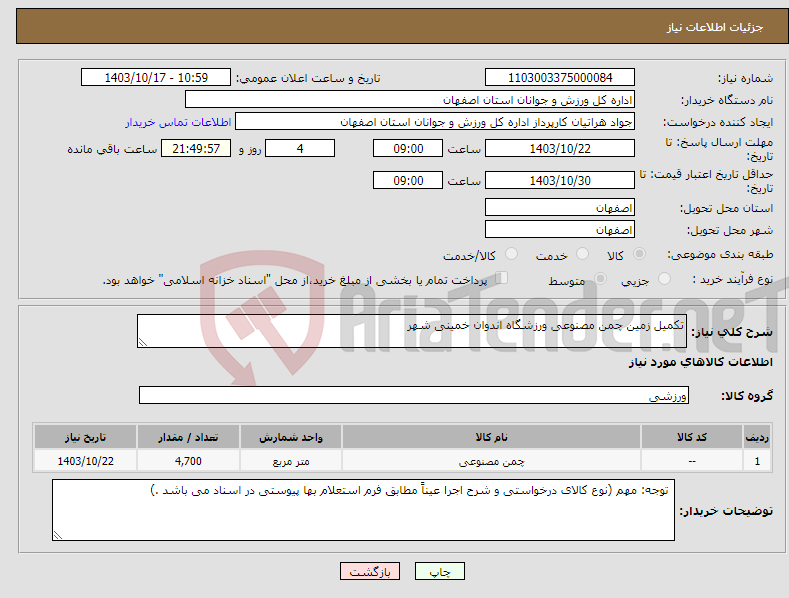Click the نام کالا column header
Image resolution: width=789 pixels, height=598 pixels.
(x=491, y=437)
